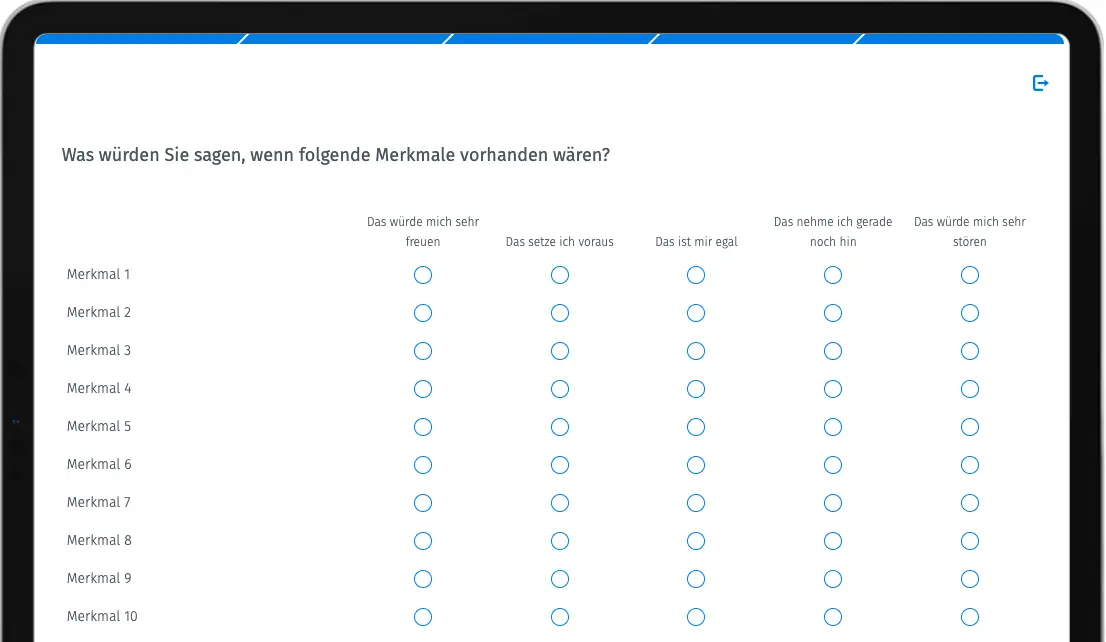Select 'Das ist mir egal' for Merkmal 8

[x=695, y=542]
